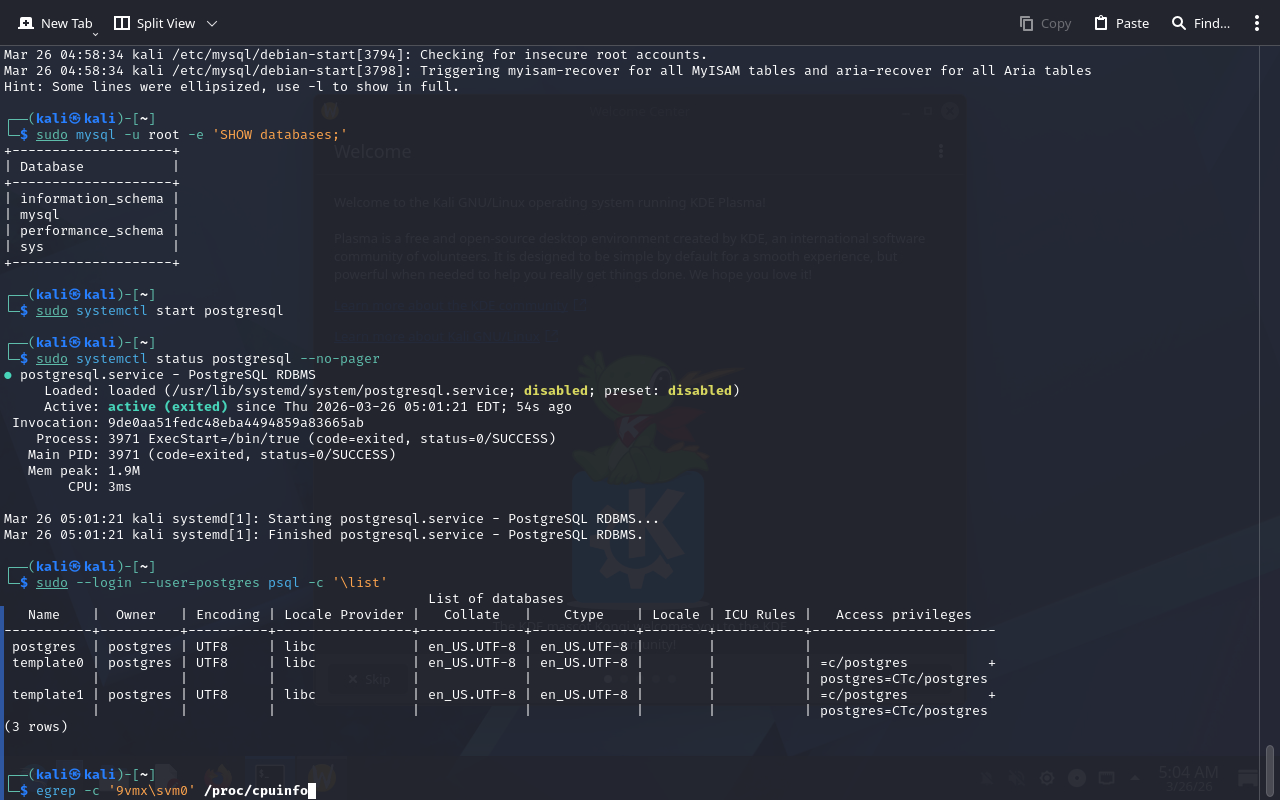1280x800 pixels.
Task: Select the information_schema database entry
Action: pos(91,199)
